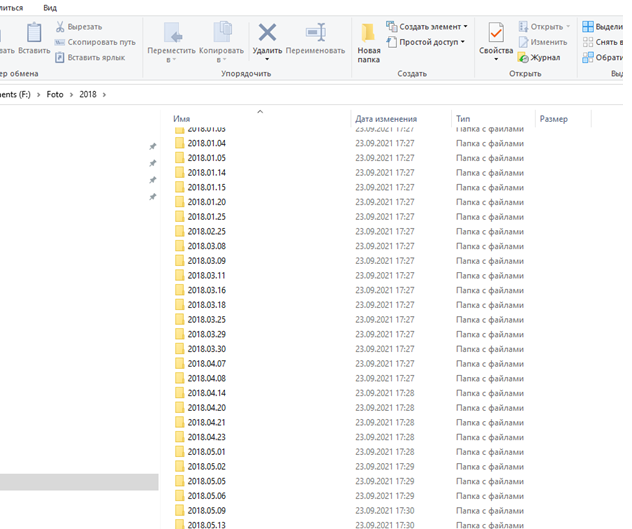Click the Открыть ribbon button
632x529 pixels.
pyautogui.click(x=544, y=27)
